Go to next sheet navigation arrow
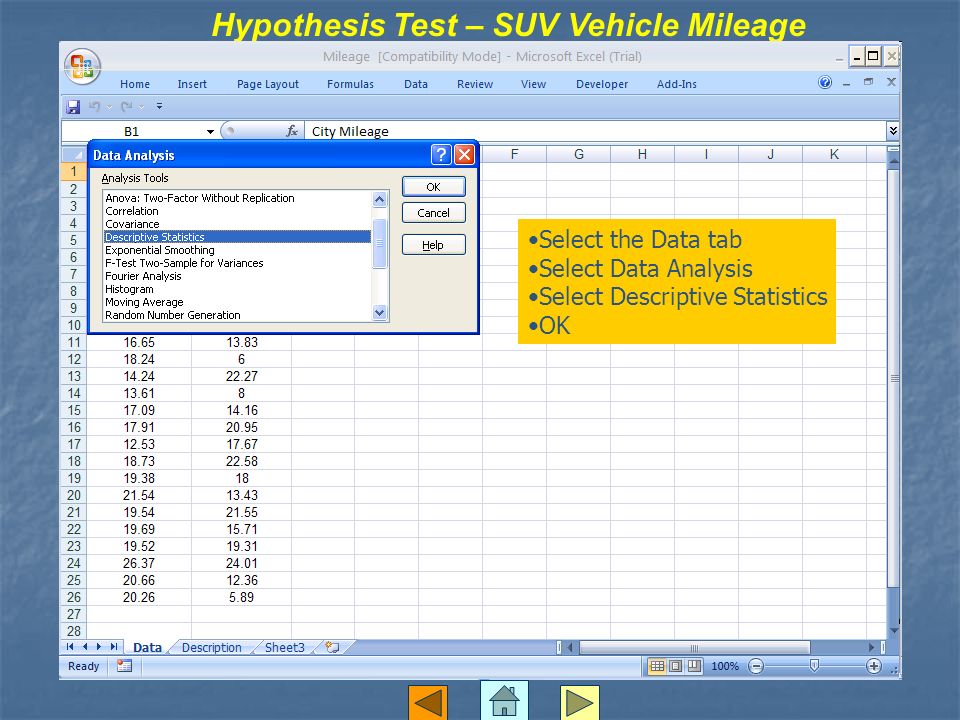 [x=99, y=647]
